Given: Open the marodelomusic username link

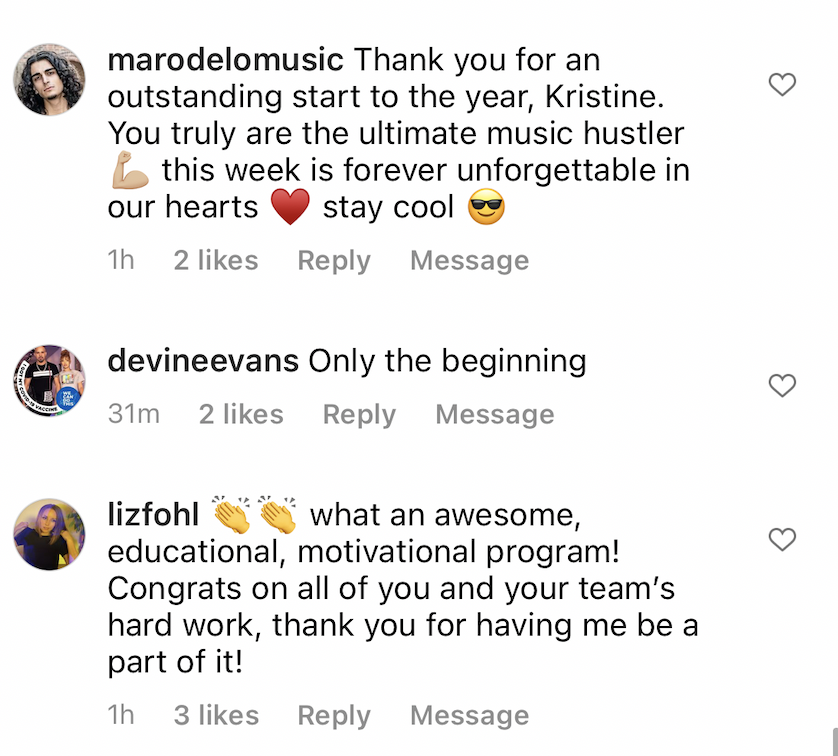Looking at the screenshot, I should click(x=225, y=59).
